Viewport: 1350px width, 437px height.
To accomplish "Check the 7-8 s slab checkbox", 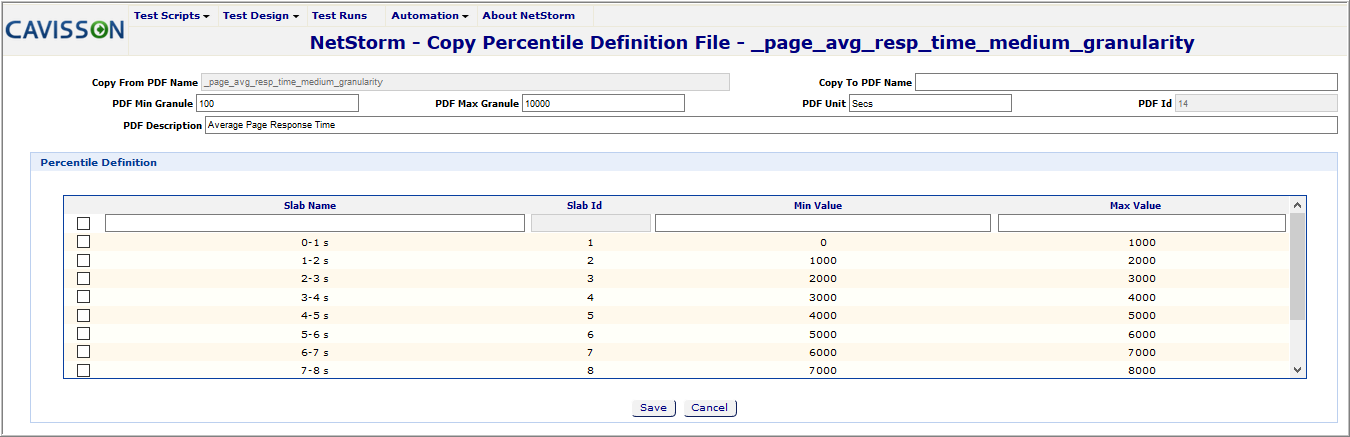I will [x=83, y=370].
